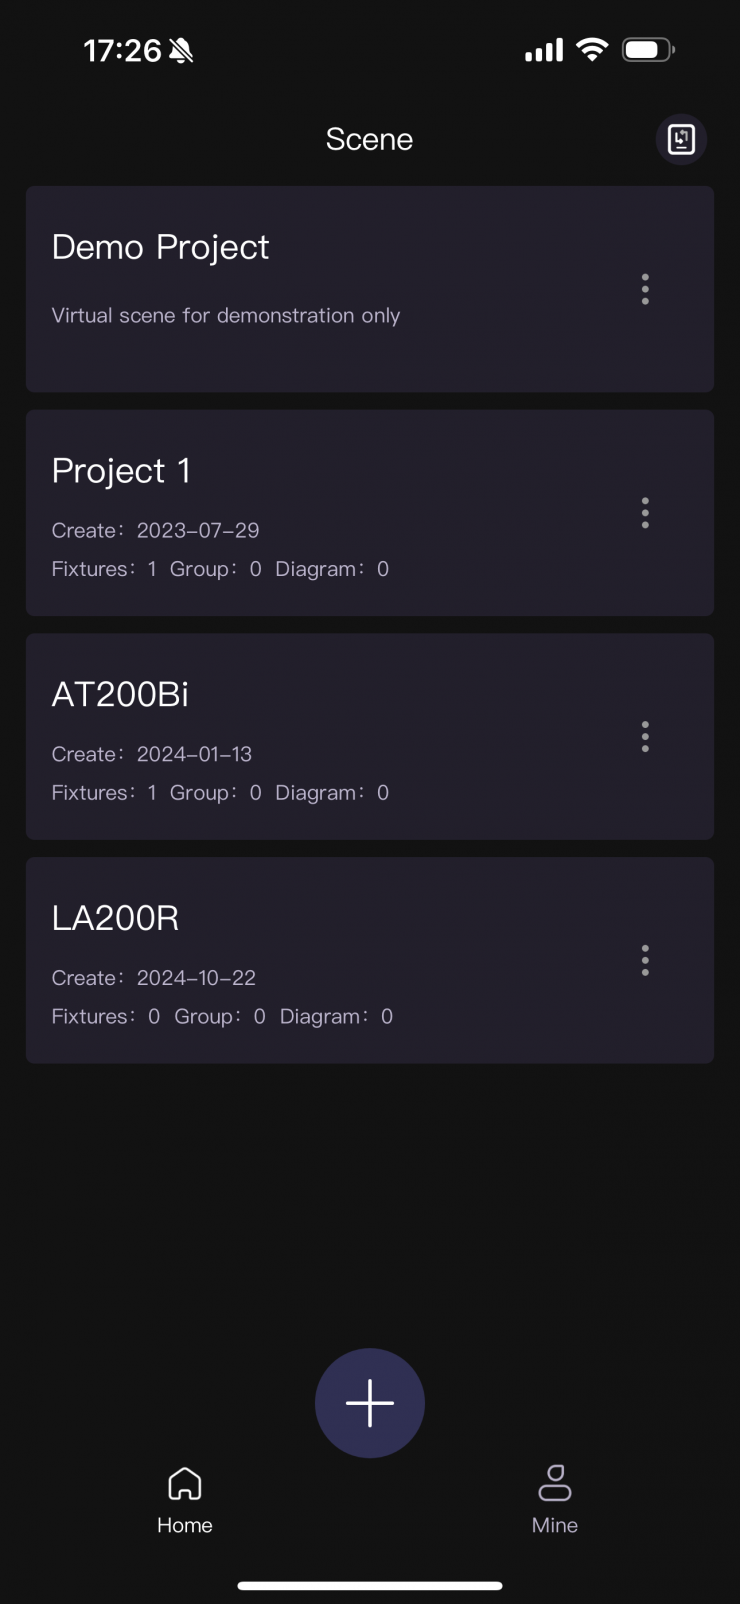Screen dimensions: 740x1604
Task: Tap "Virtual scene for demonstration only" description
Action: 226,316
